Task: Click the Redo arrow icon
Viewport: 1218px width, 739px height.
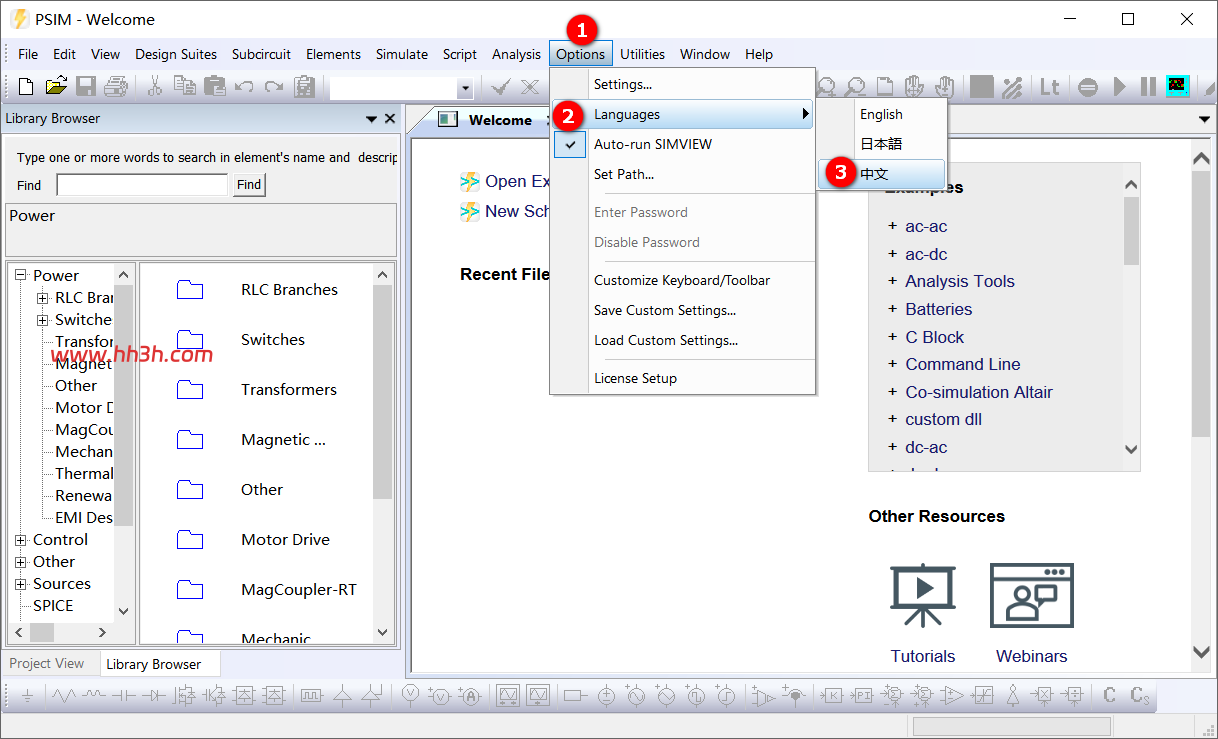Action: click(x=274, y=87)
